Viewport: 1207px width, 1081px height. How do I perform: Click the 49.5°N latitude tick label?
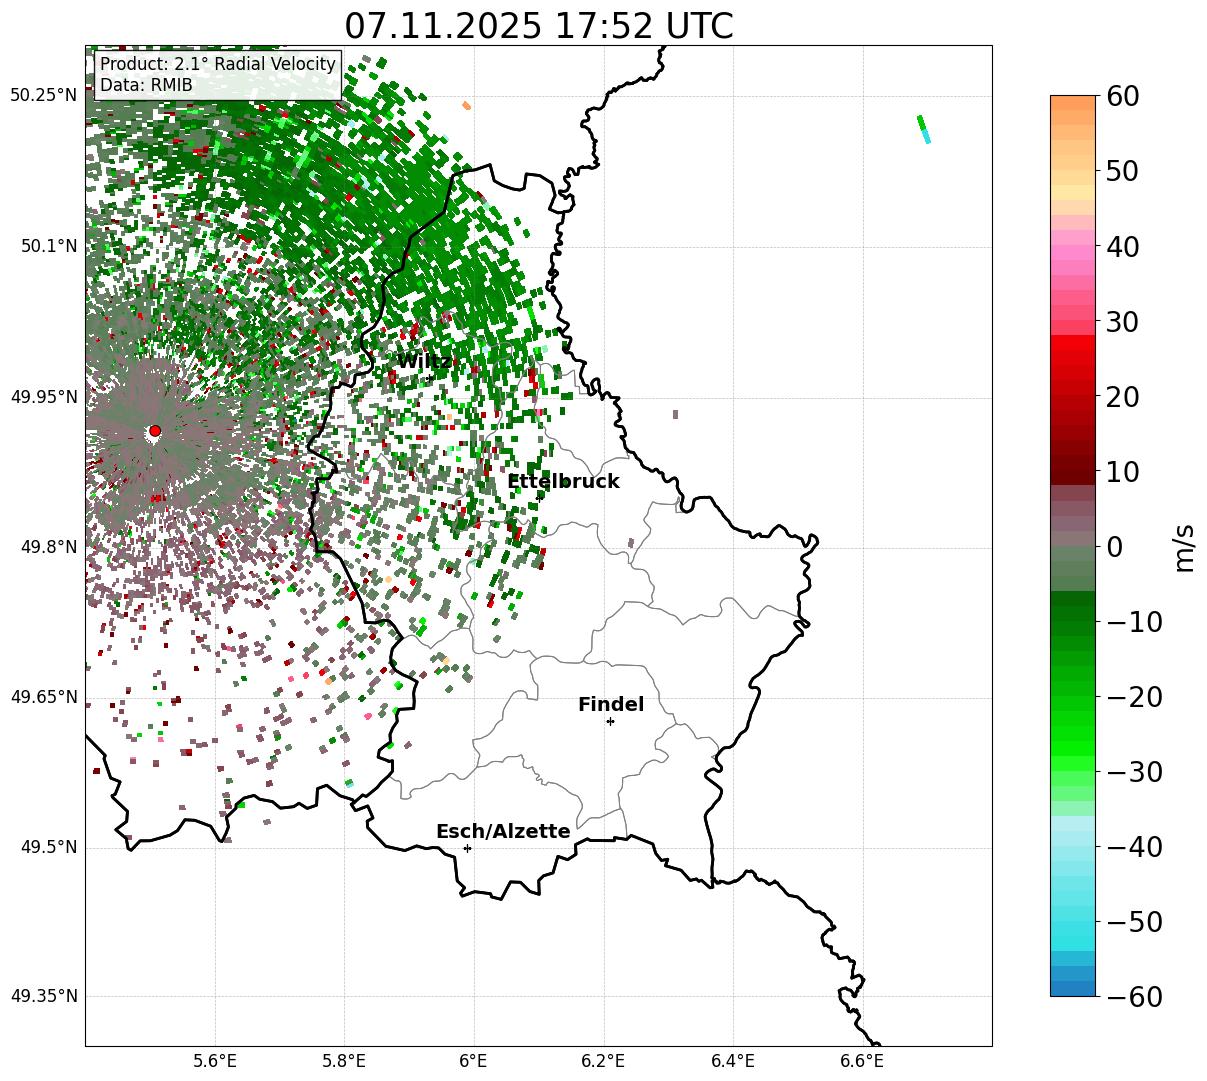(x=49, y=847)
